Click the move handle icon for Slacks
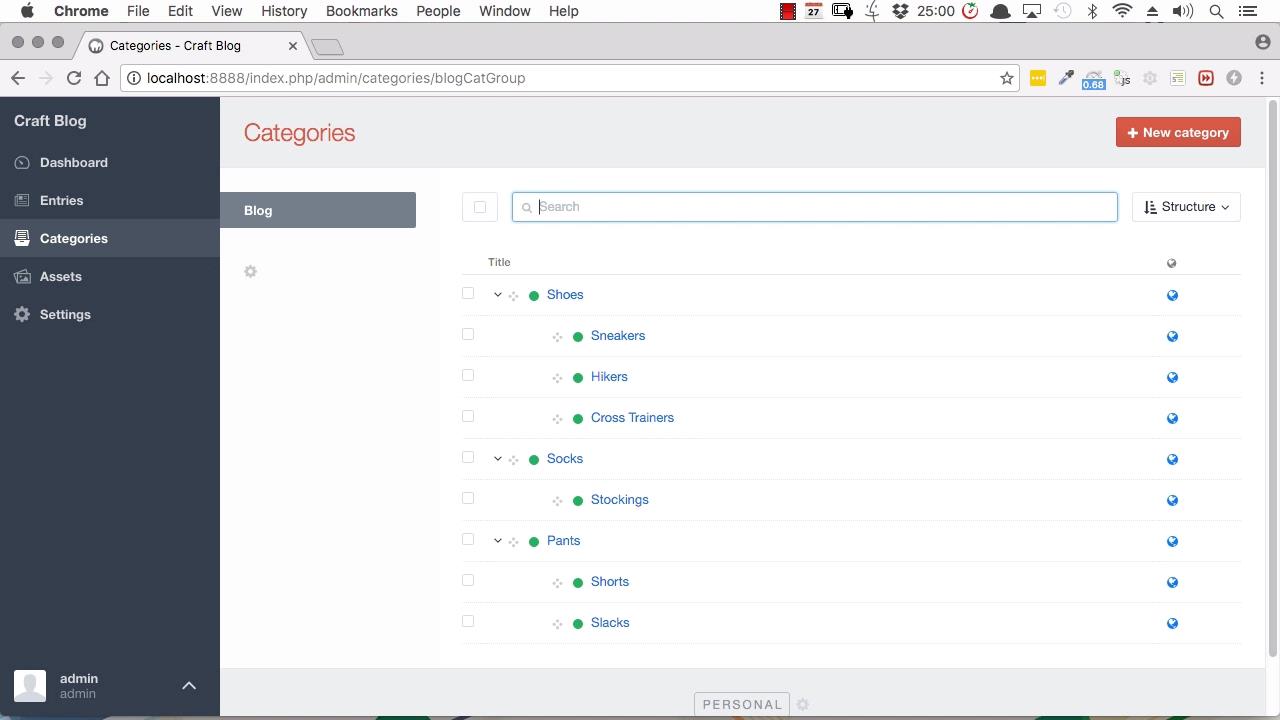The image size is (1280, 720). pyautogui.click(x=558, y=623)
